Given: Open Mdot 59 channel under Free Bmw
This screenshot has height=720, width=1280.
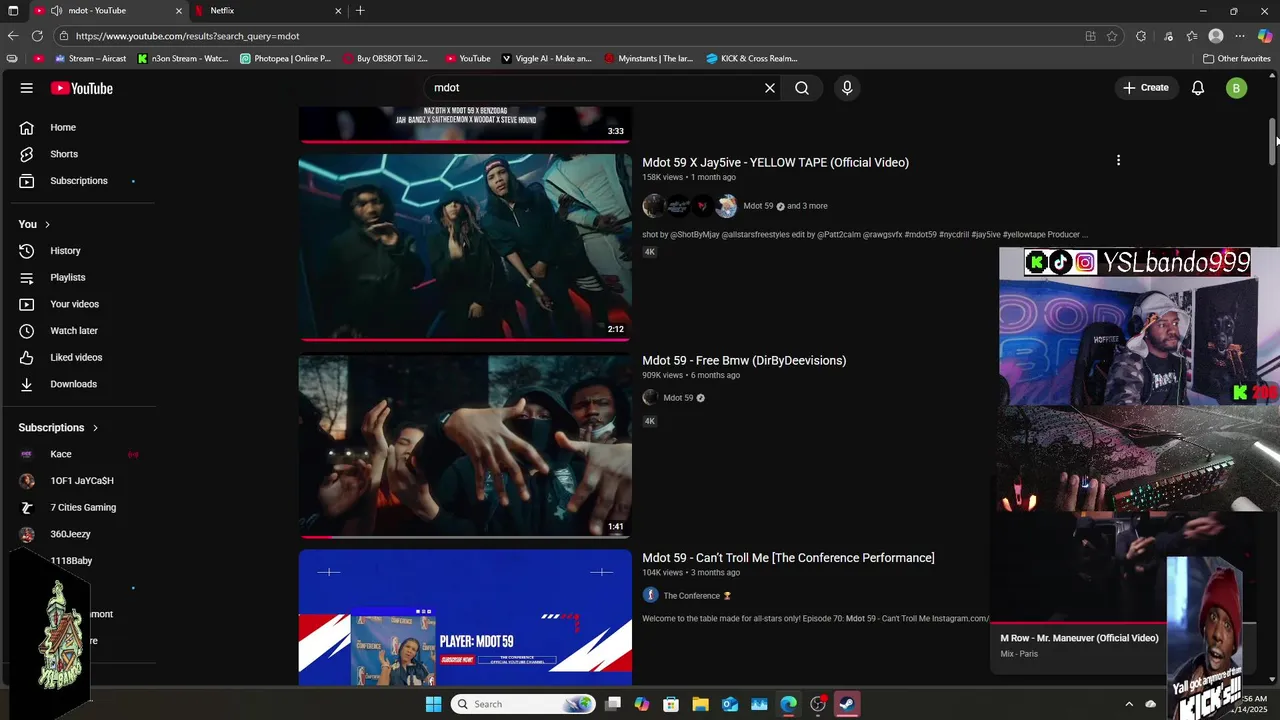Looking at the screenshot, I should 678,398.
